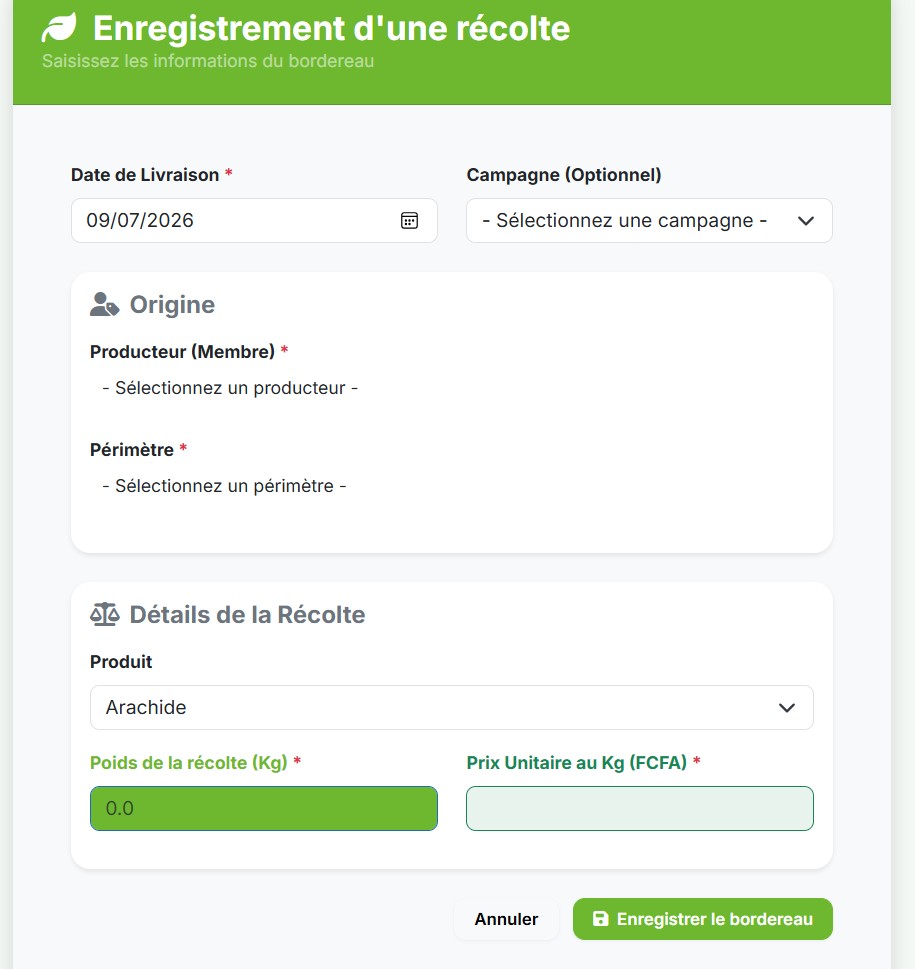
Task: Focus the Prix Unitaire au Kg field
Action: click(x=639, y=808)
